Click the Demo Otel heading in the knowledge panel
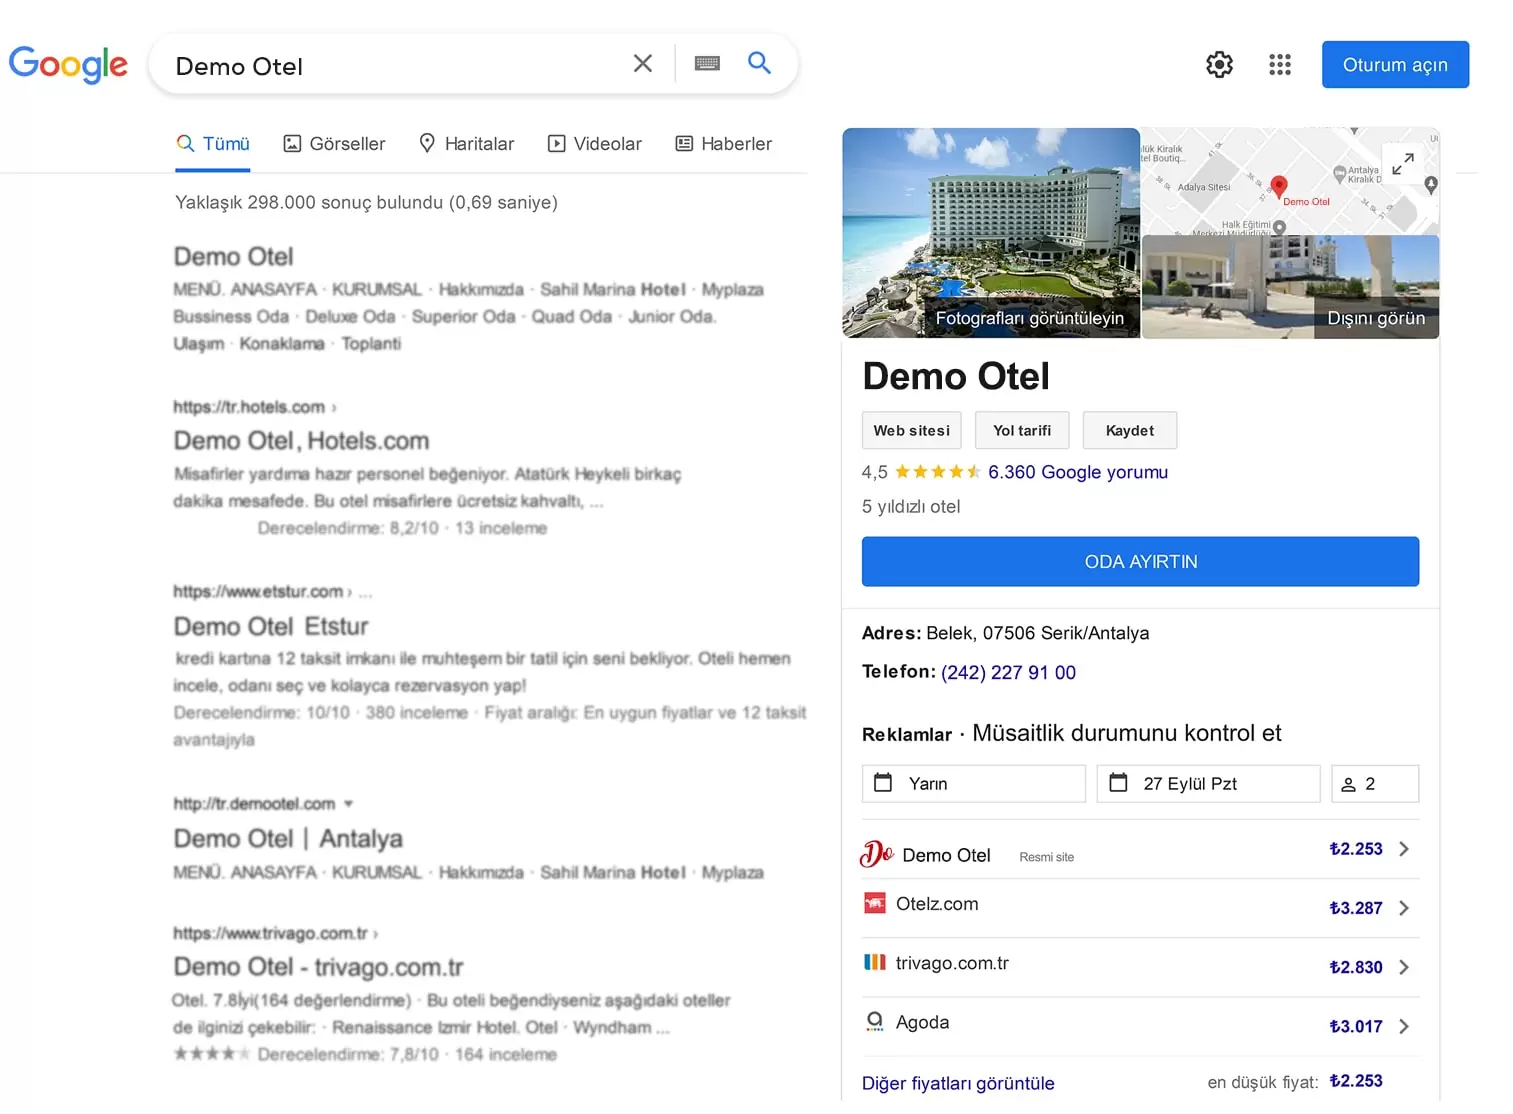 [956, 377]
